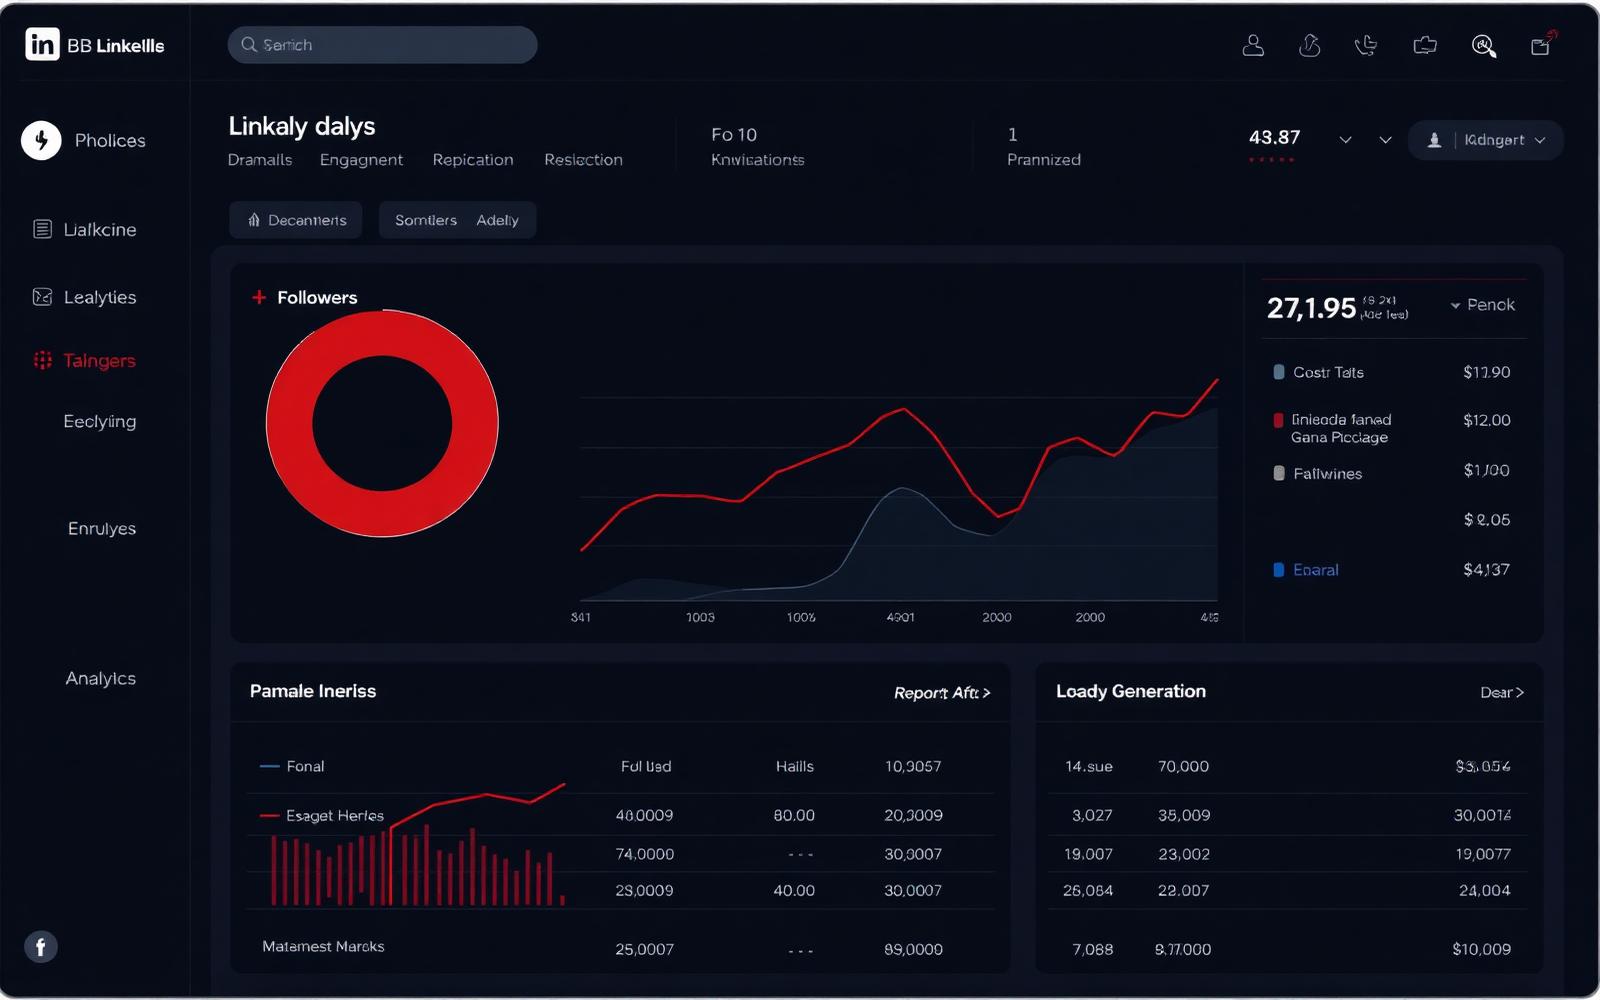Click the Fo 10 Knwications stat

pos(757,146)
